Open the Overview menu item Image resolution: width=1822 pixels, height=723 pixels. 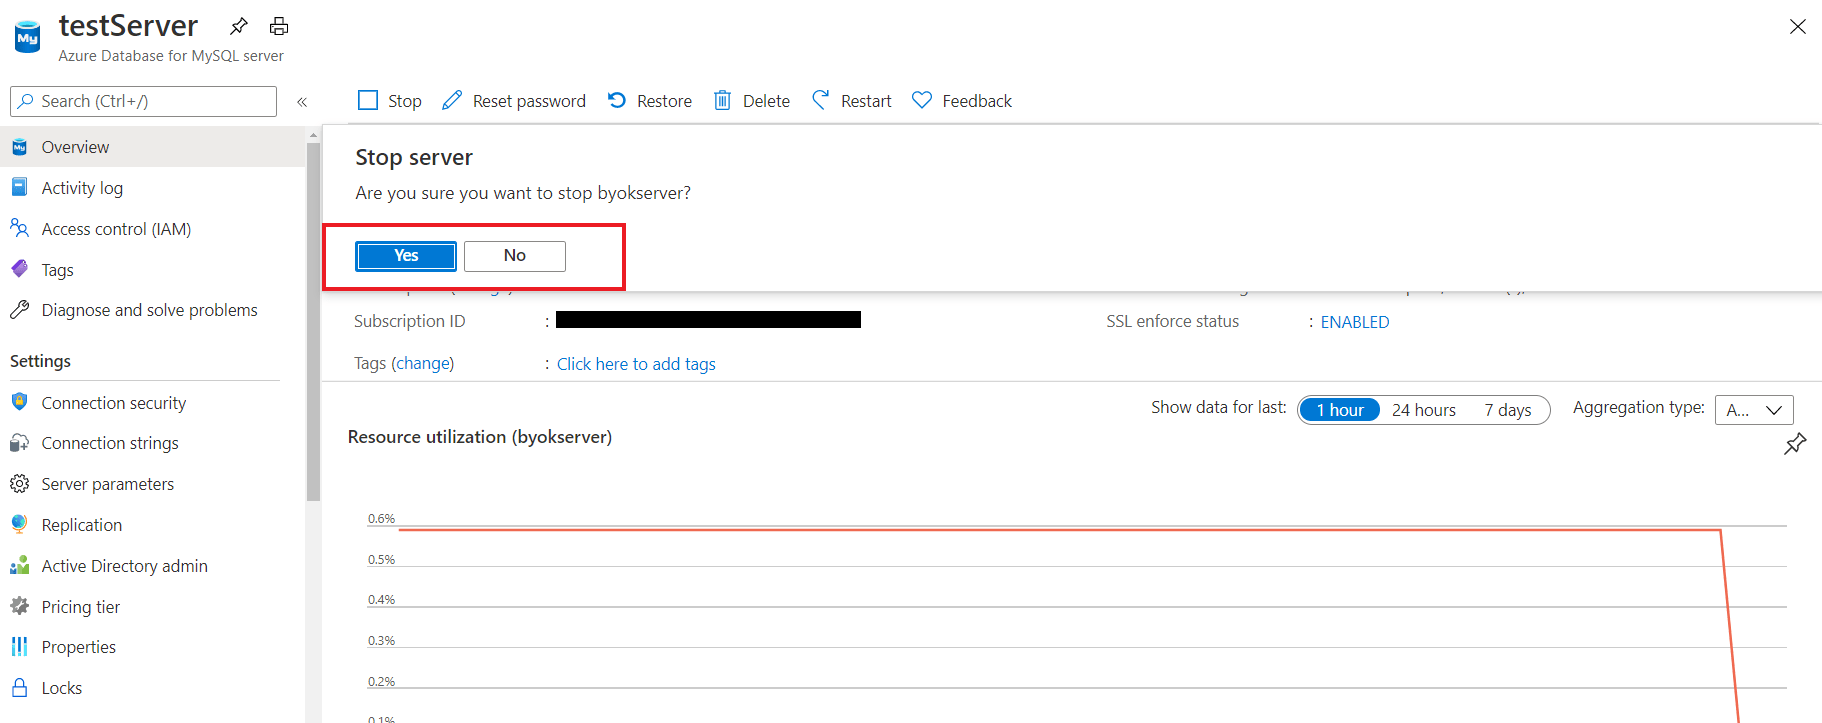(x=152, y=147)
